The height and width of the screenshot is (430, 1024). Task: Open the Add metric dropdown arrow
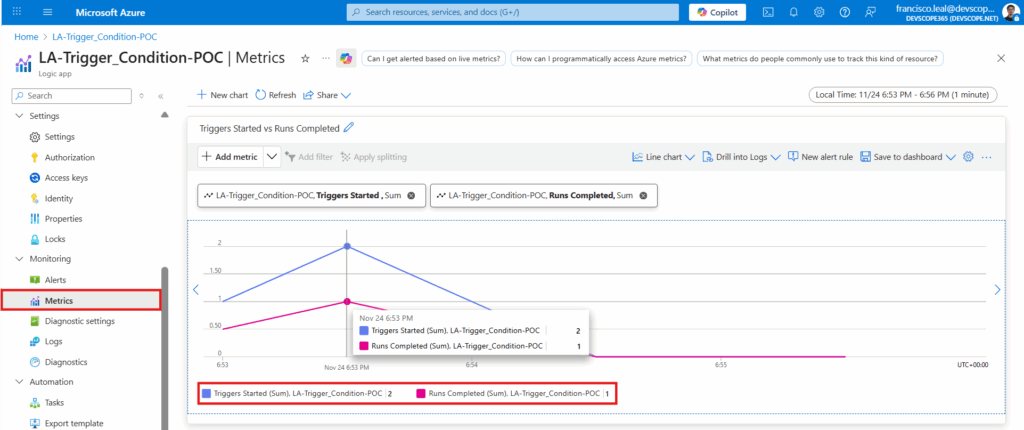pos(272,157)
